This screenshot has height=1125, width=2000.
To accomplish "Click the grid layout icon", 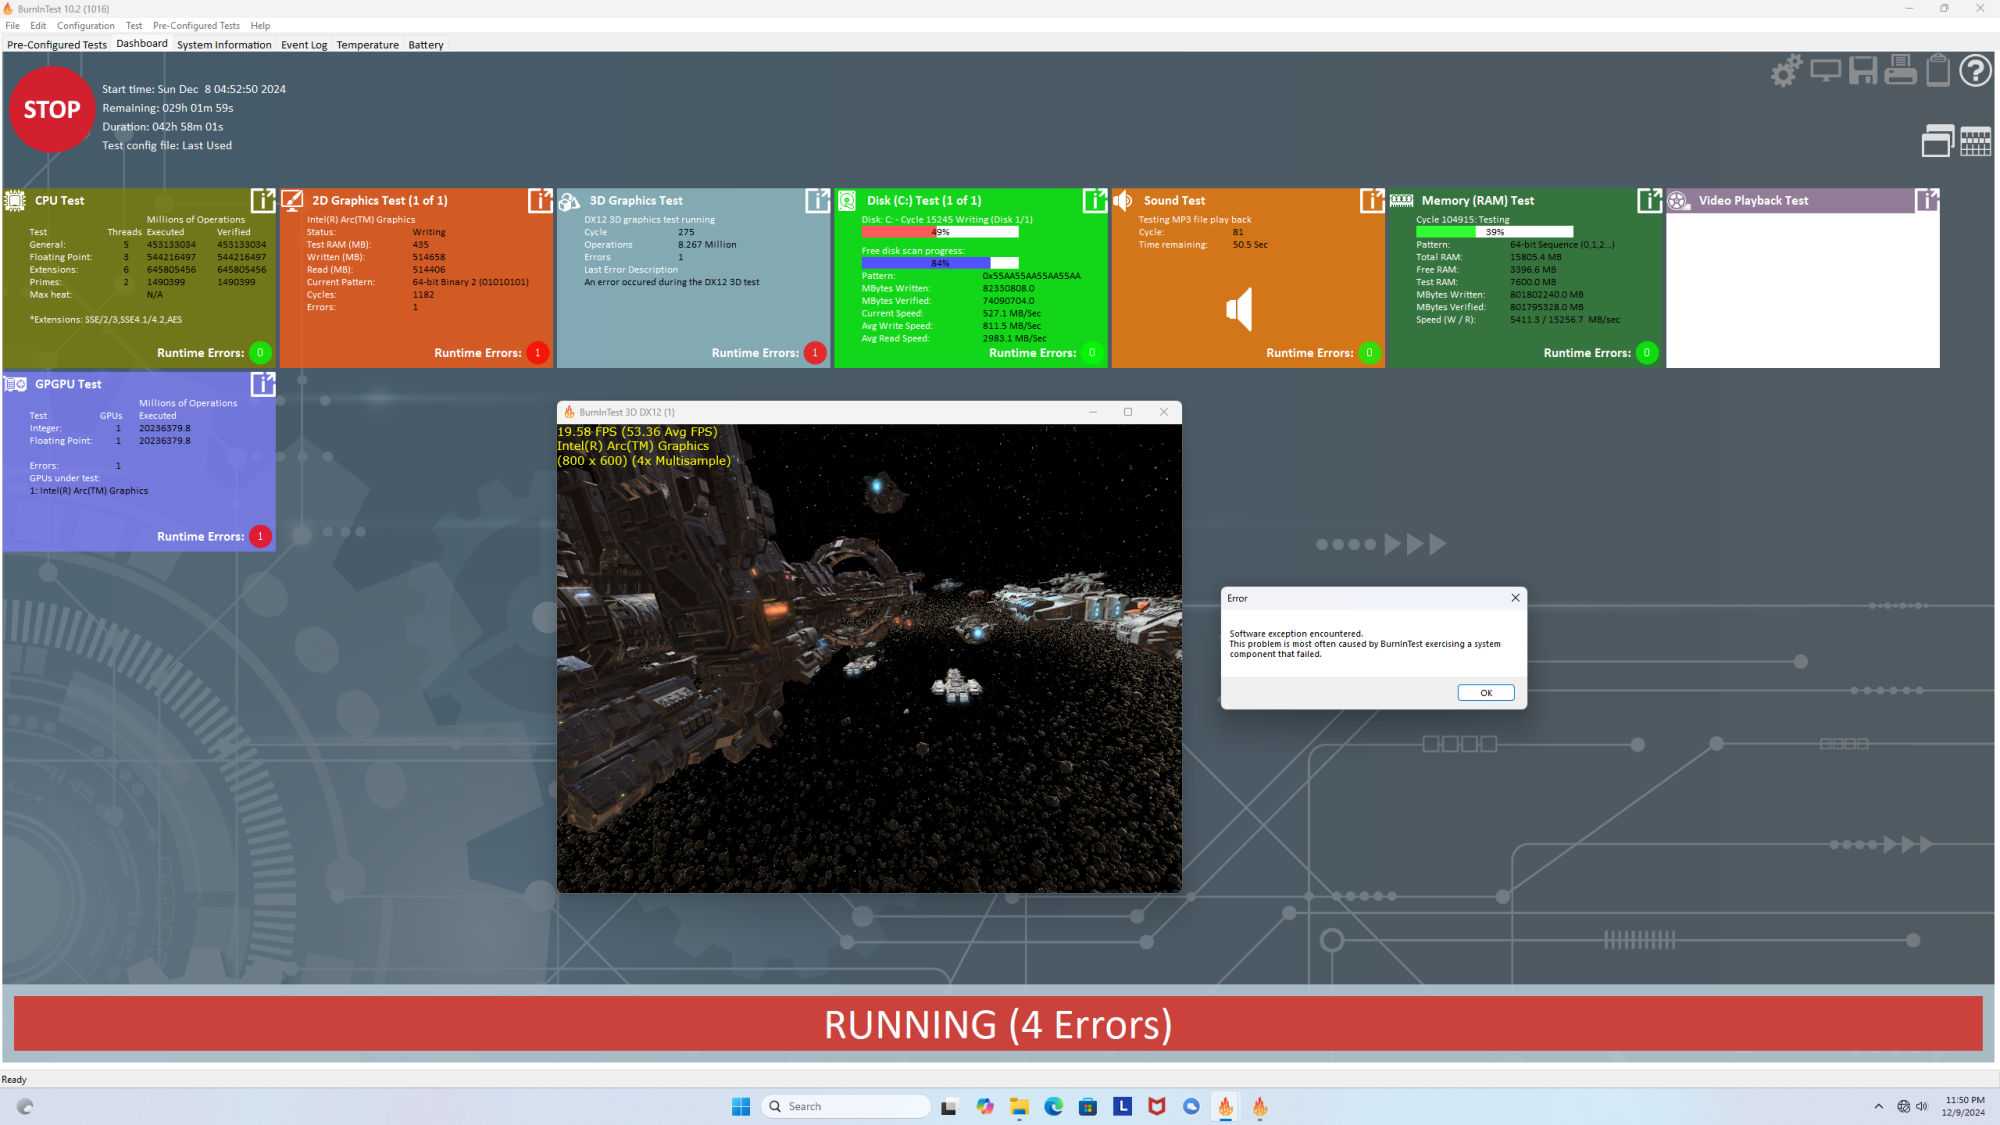I will click(x=1975, y=142).
